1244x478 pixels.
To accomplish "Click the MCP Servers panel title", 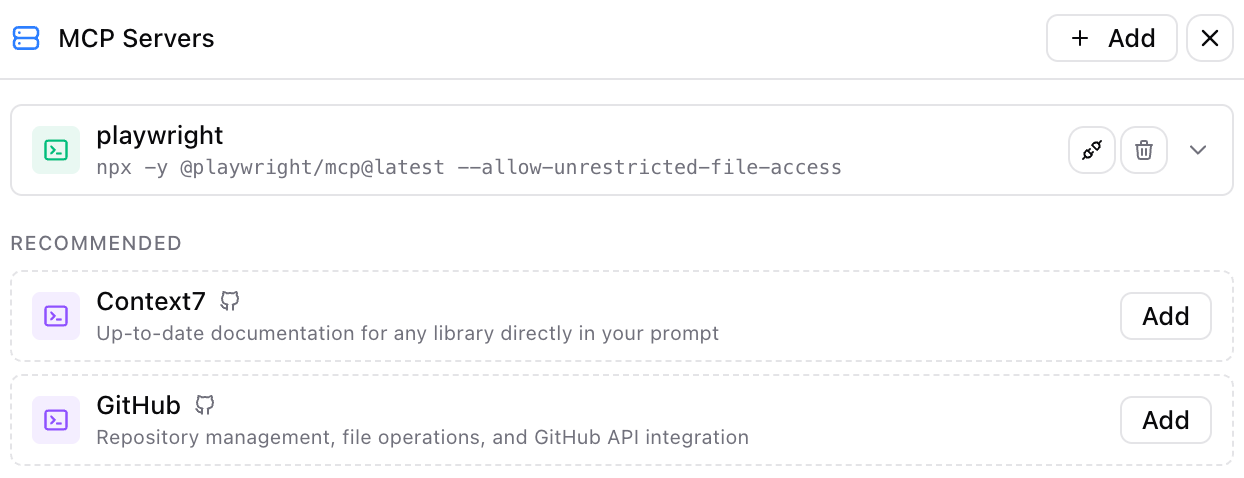I will coord(136,38).
